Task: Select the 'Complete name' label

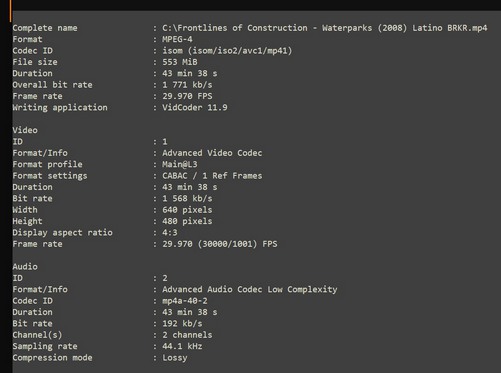Action: pos(45,28)
